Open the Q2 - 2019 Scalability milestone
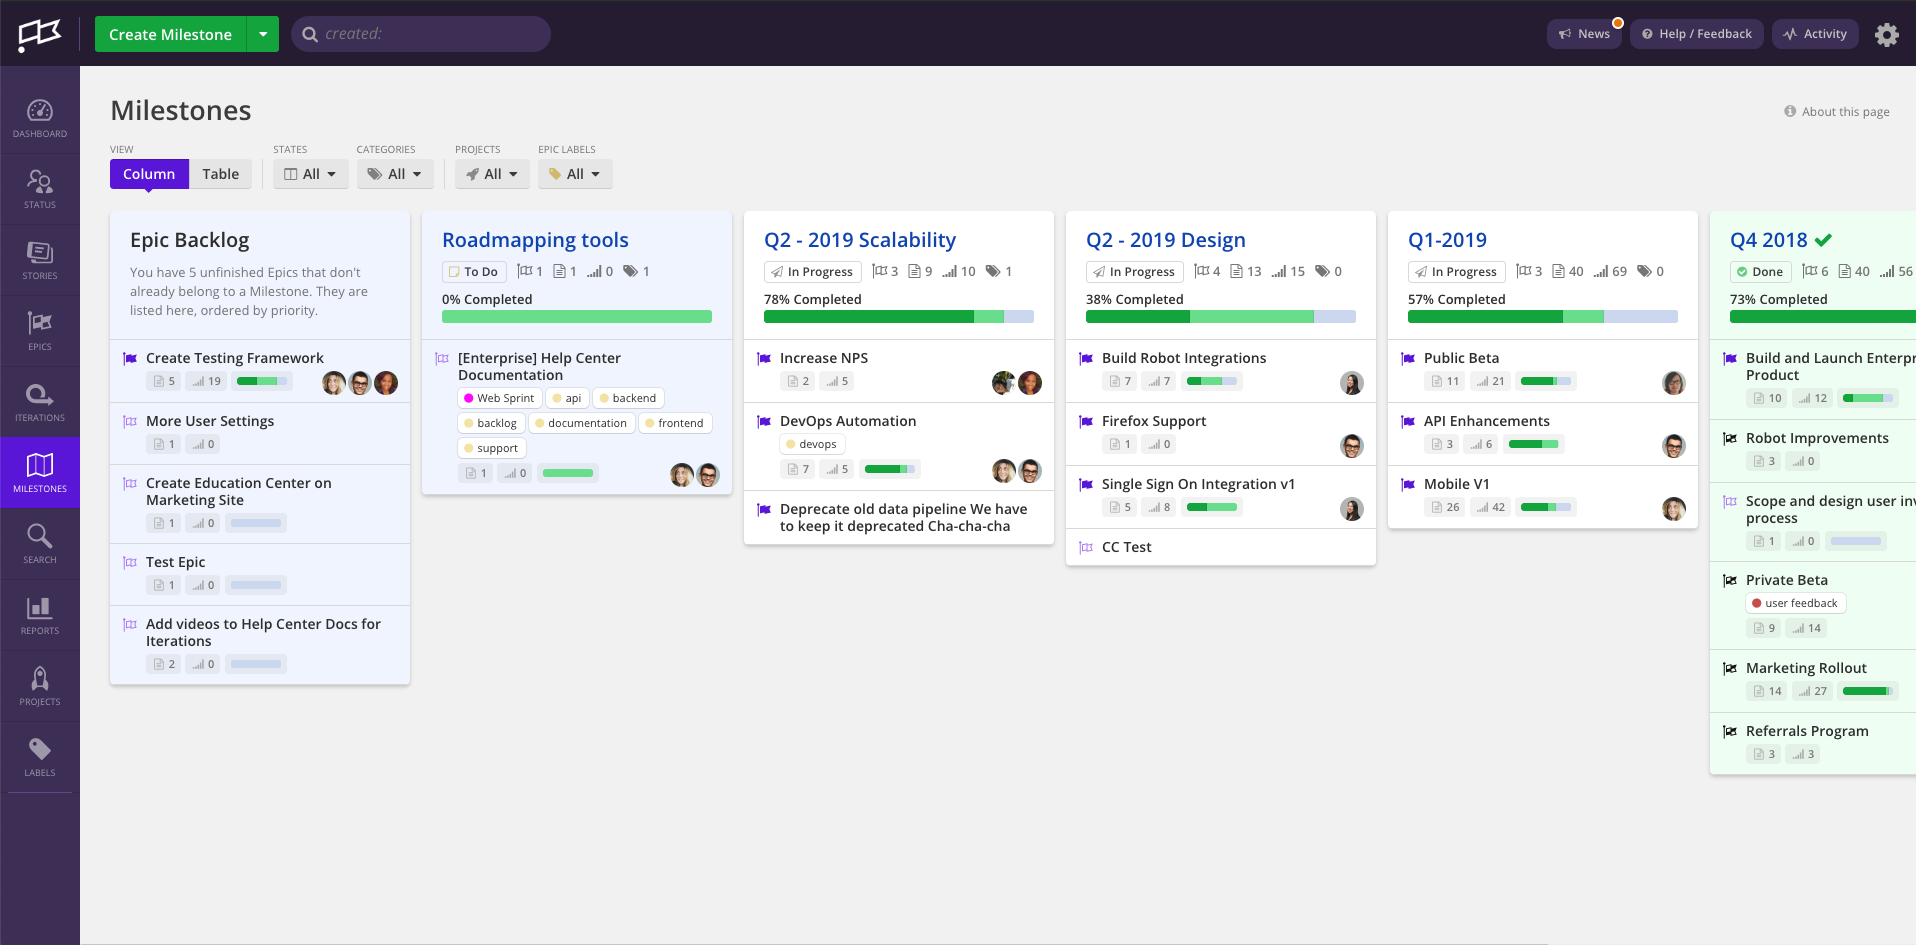The height and width of the screenshot is (945, 1916). [860, 240]
